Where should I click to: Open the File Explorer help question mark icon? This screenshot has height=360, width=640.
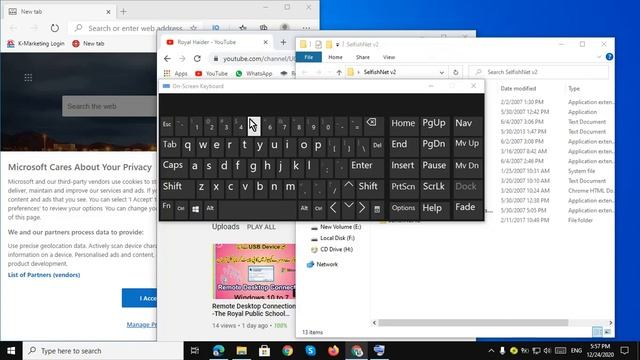609,57
